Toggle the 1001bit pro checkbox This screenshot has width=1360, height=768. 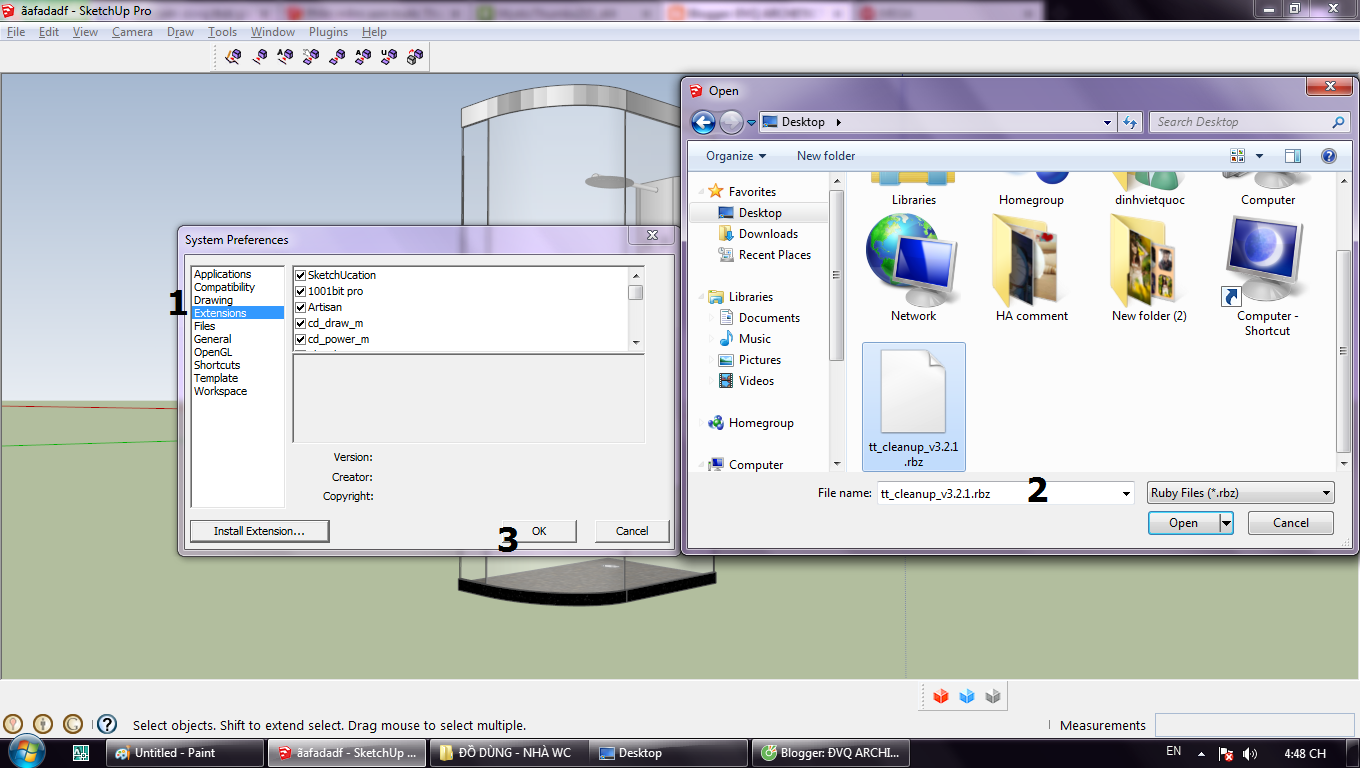point(300,291)
